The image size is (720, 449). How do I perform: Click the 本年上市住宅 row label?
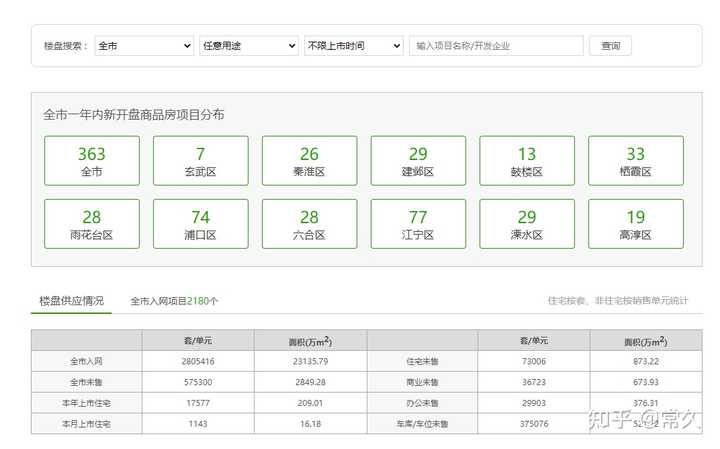coord(86,403)
